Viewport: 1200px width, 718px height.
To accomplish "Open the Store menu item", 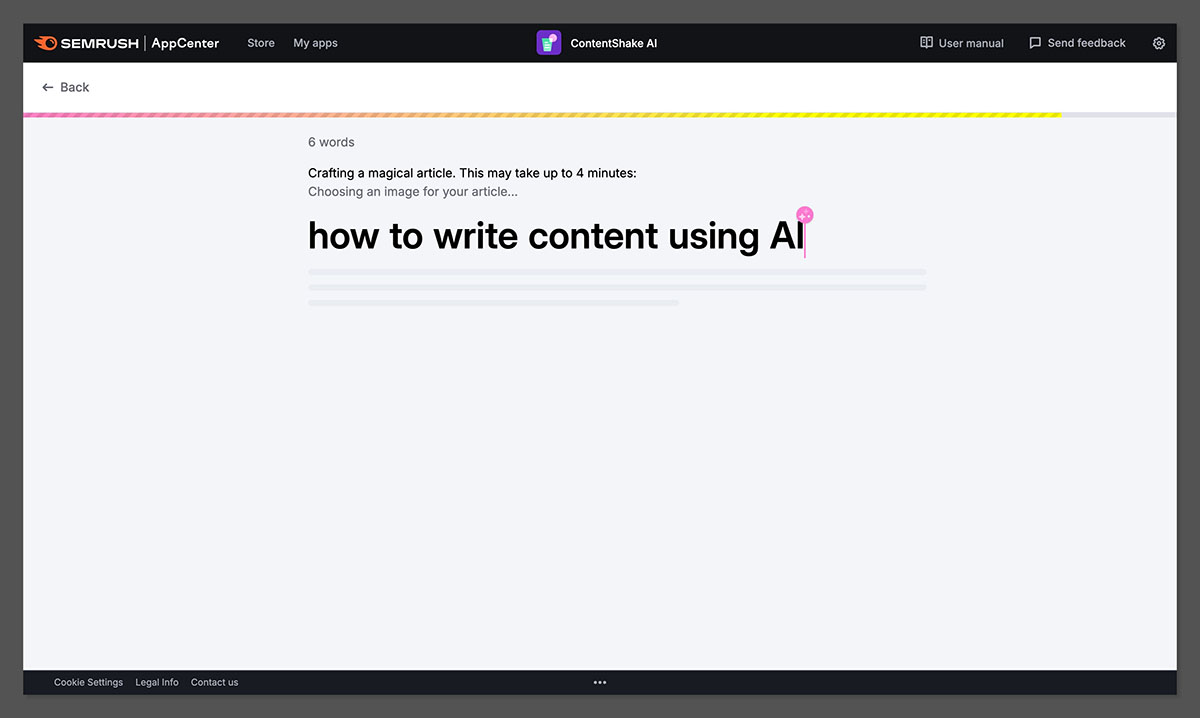I will (260, 43).
